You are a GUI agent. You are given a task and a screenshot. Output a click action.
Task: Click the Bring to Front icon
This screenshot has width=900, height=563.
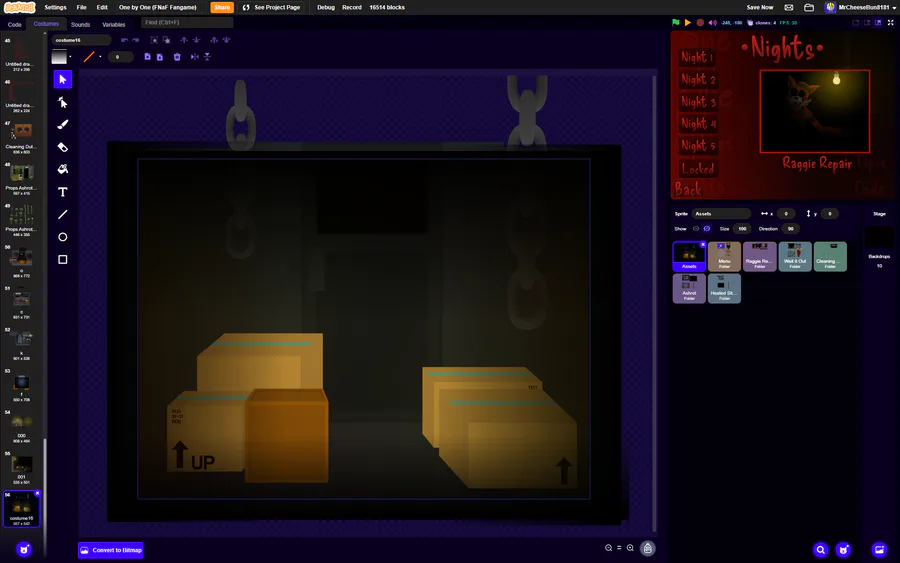point(214,40)
